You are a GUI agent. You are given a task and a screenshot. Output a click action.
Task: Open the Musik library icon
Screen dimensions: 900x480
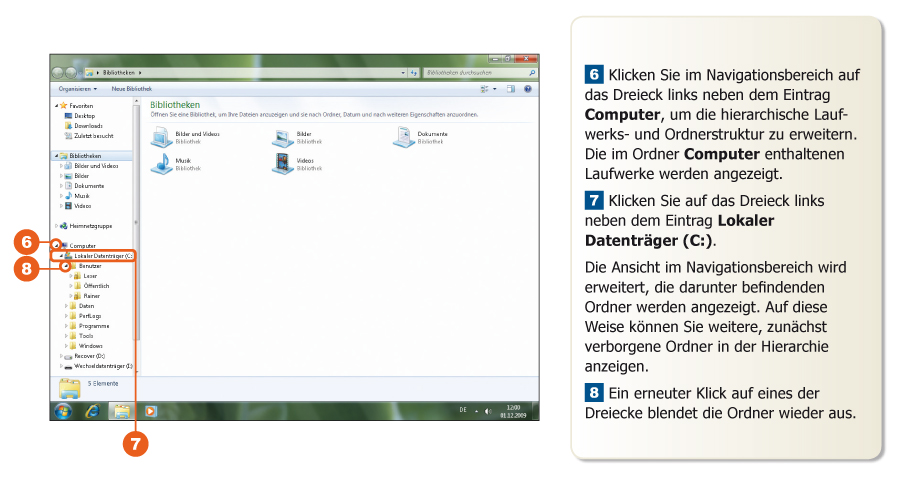pos(161,164)
